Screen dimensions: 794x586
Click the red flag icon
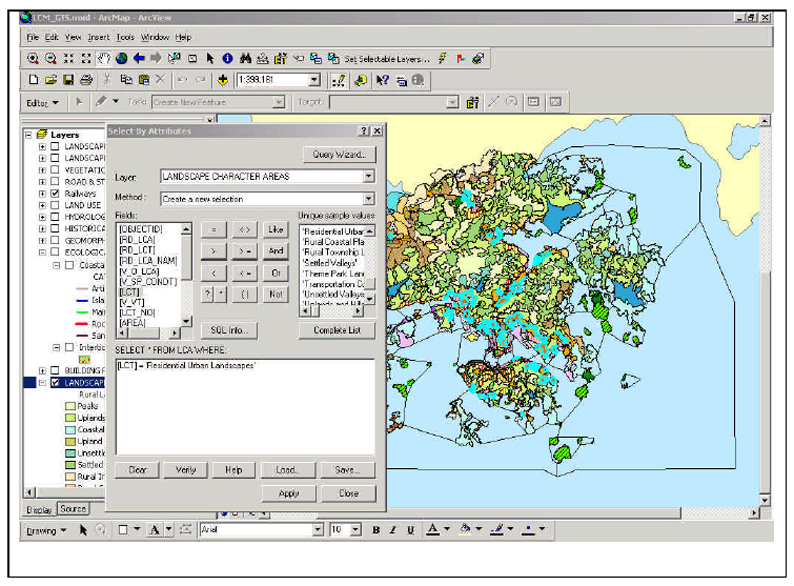click(460, 59)
